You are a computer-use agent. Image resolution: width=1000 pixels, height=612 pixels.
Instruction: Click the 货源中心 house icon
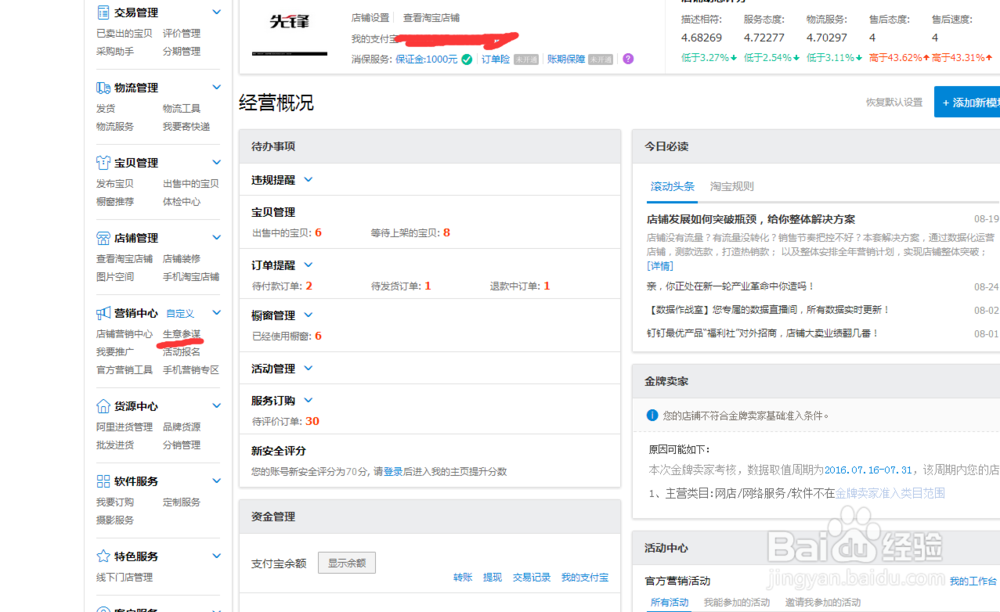coord(103,406)
